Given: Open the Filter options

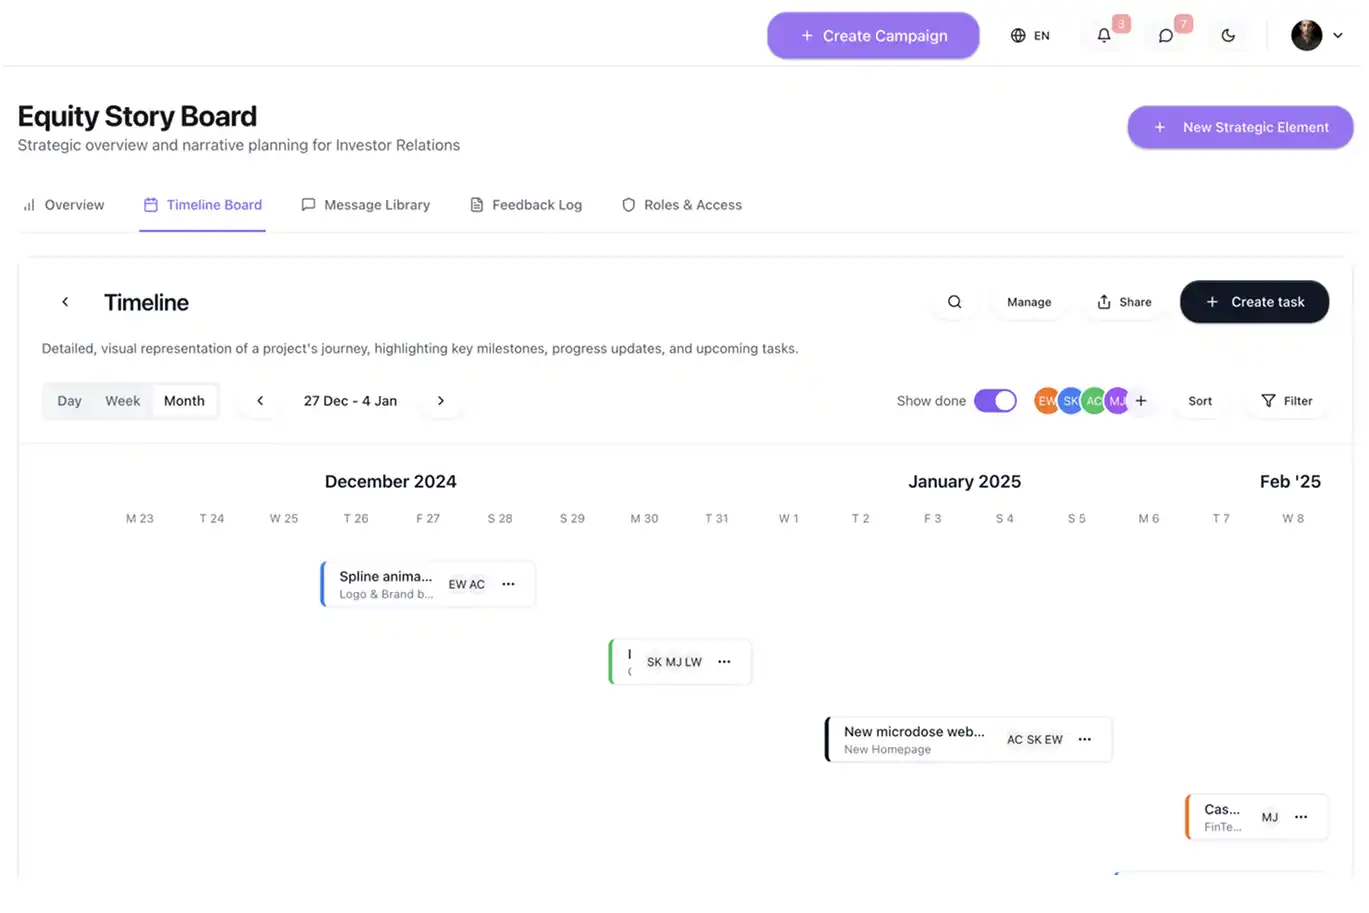Looking at the screenshot, I should (1287, 401).
